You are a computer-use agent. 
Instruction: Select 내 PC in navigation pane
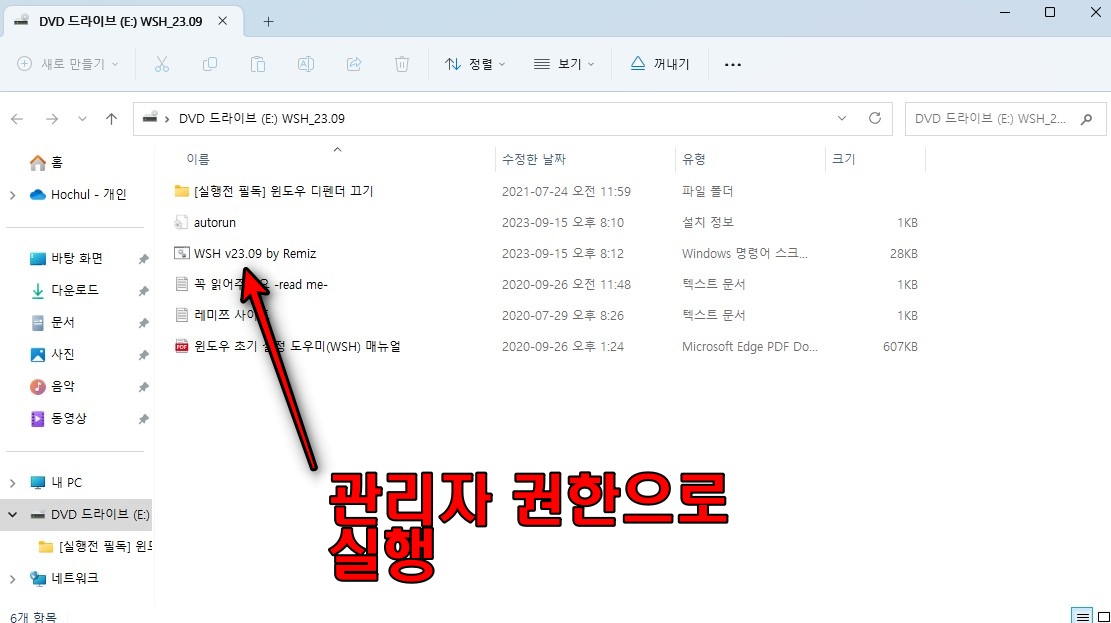click(x=56, y=483)
